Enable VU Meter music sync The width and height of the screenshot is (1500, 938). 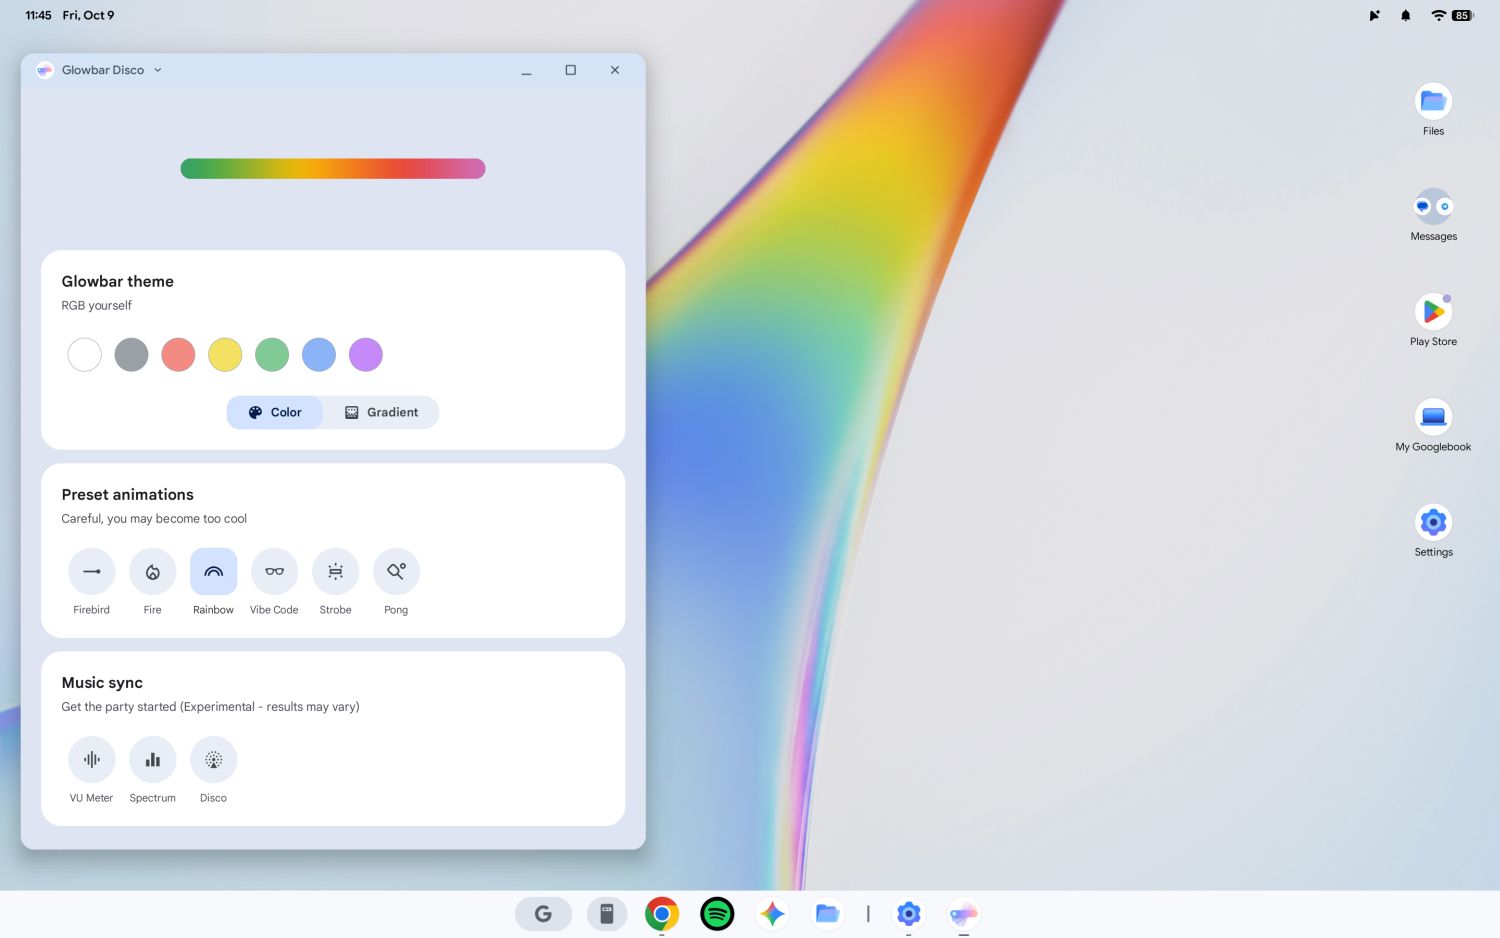point(91,760)
